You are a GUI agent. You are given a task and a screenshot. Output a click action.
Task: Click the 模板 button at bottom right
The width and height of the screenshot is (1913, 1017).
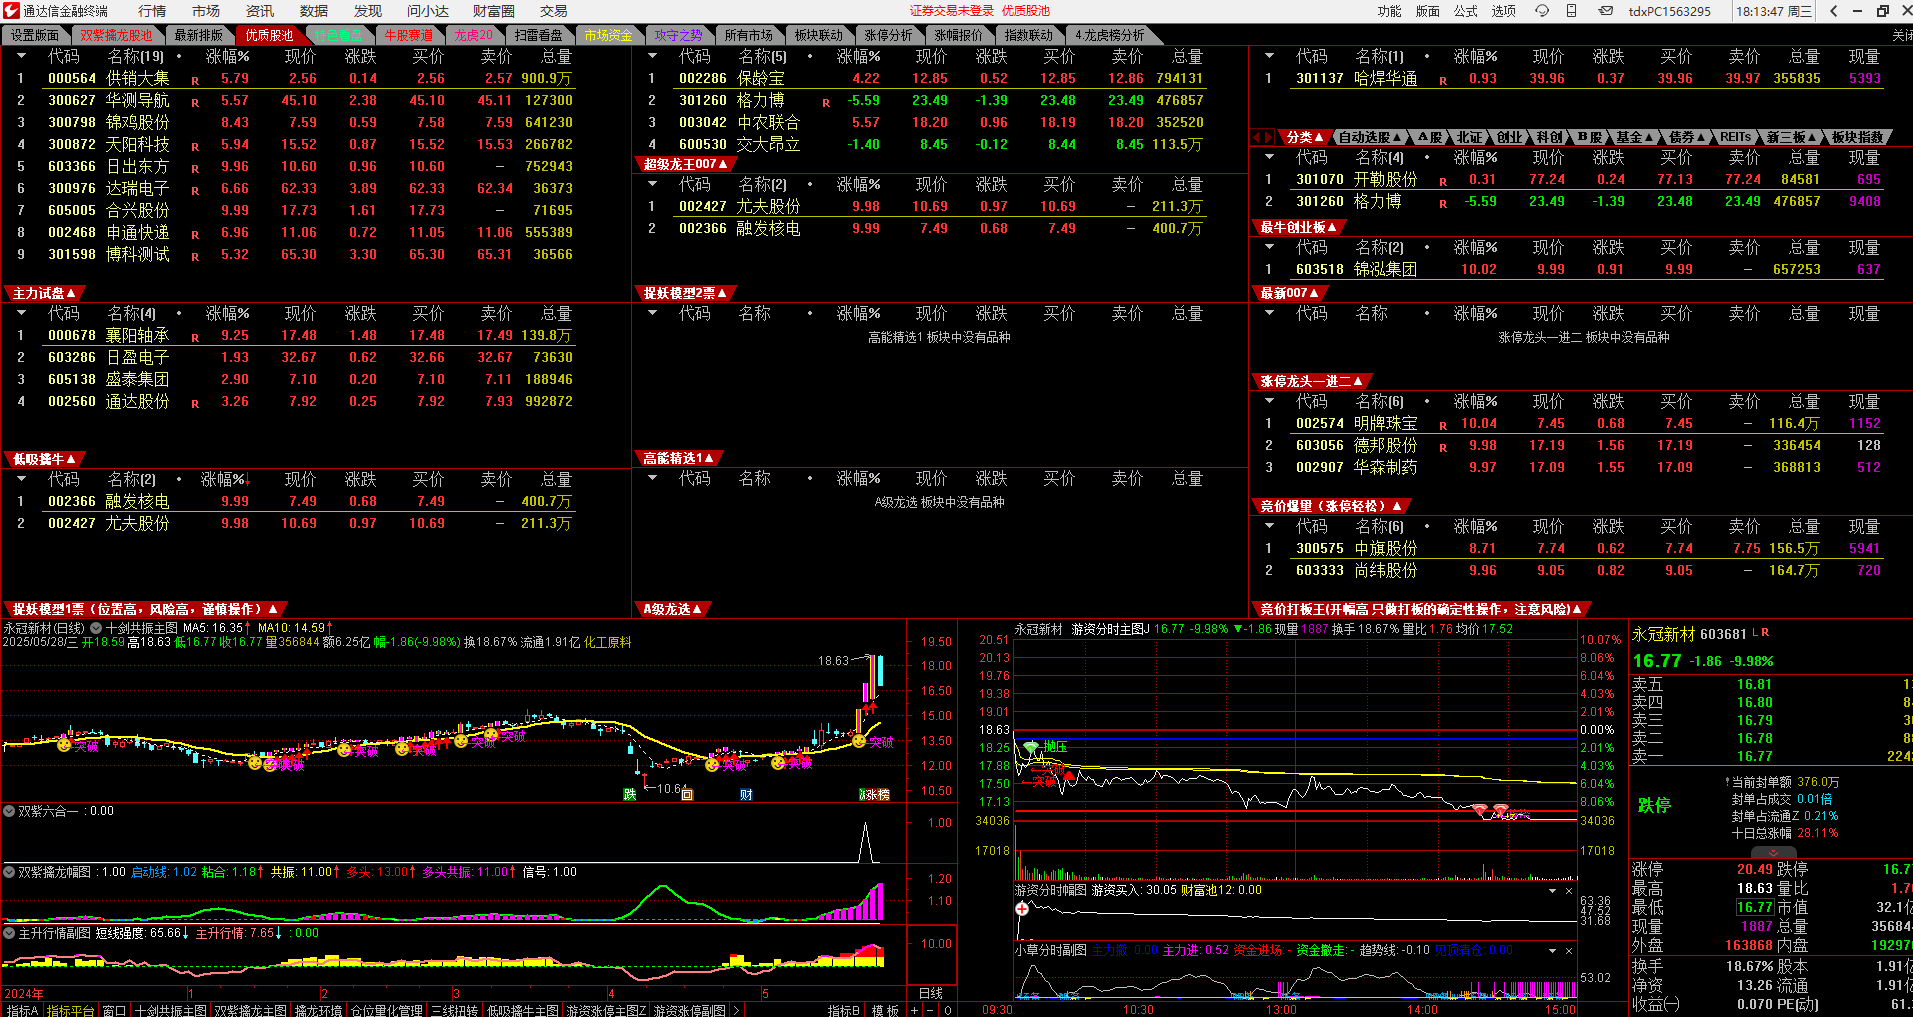click(x=884, y=1010)
